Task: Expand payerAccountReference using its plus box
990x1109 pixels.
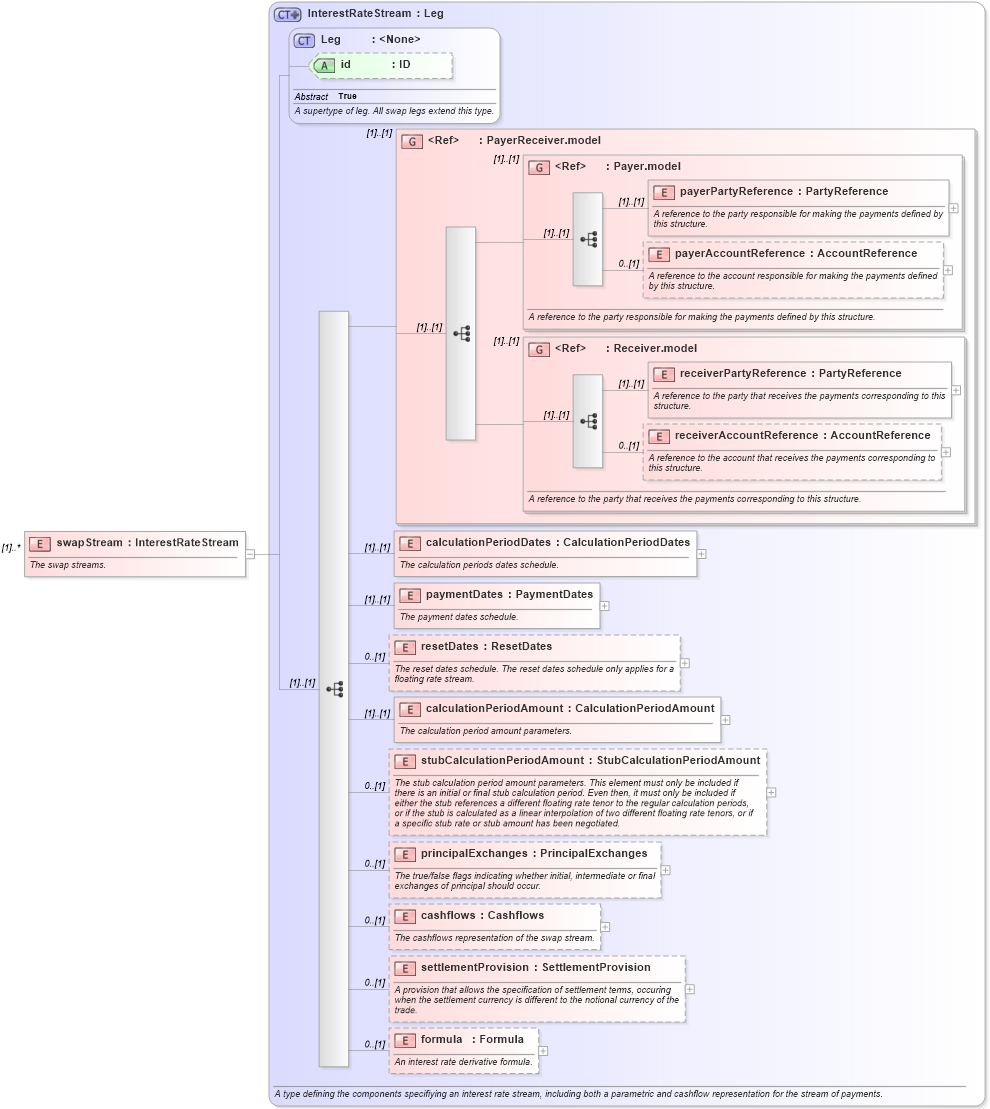Action: tap(947, 270)
